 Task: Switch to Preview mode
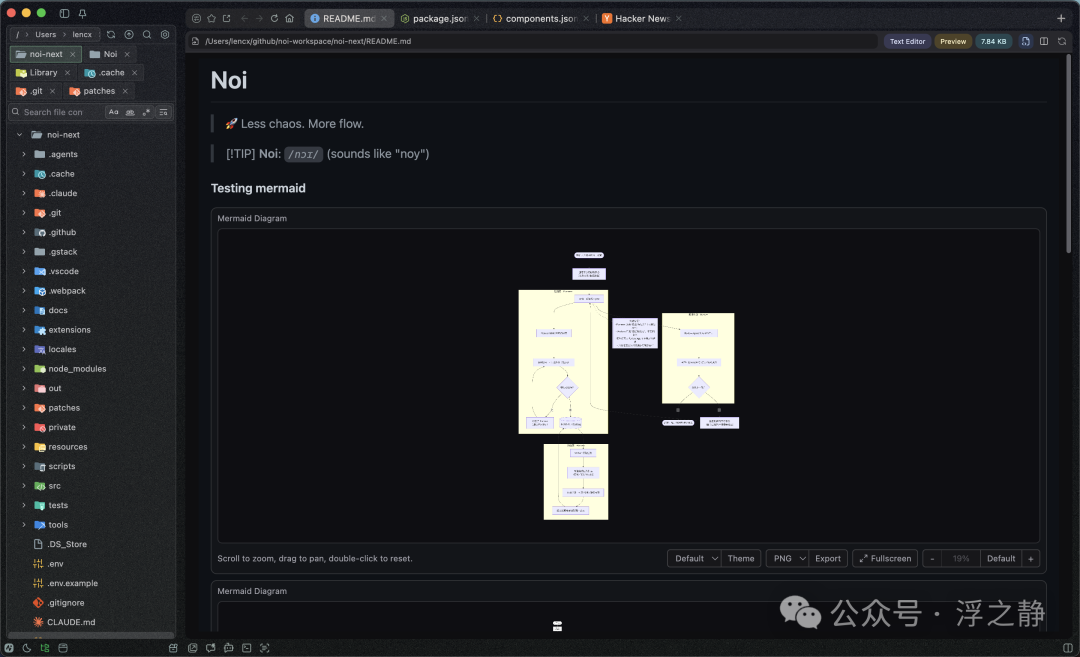point(953,41)
